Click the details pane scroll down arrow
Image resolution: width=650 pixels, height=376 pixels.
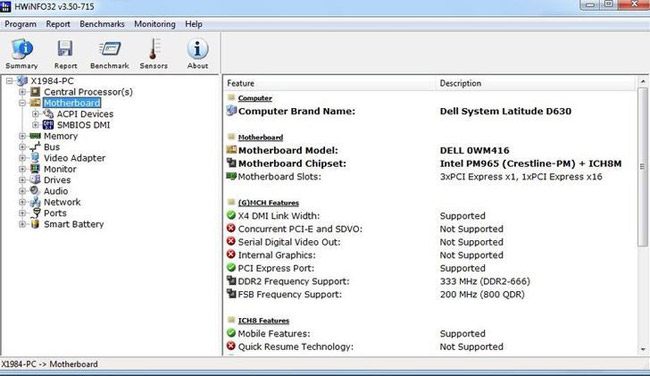click(x=643, y=349)
